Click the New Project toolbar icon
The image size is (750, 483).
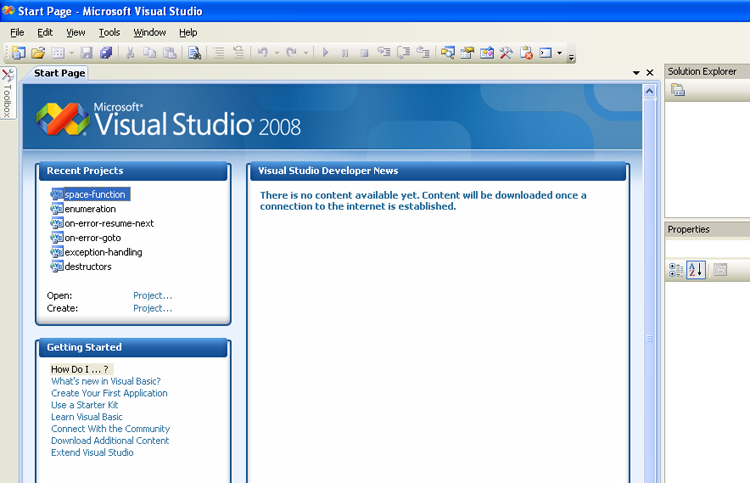point(19,53)
